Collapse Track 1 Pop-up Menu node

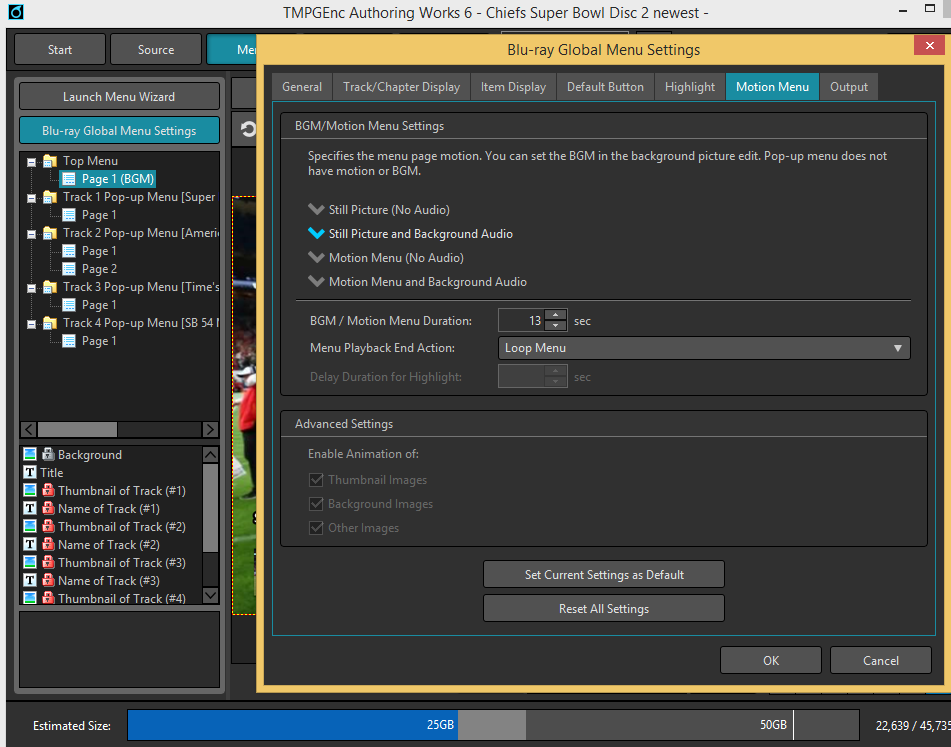point(32,198)
